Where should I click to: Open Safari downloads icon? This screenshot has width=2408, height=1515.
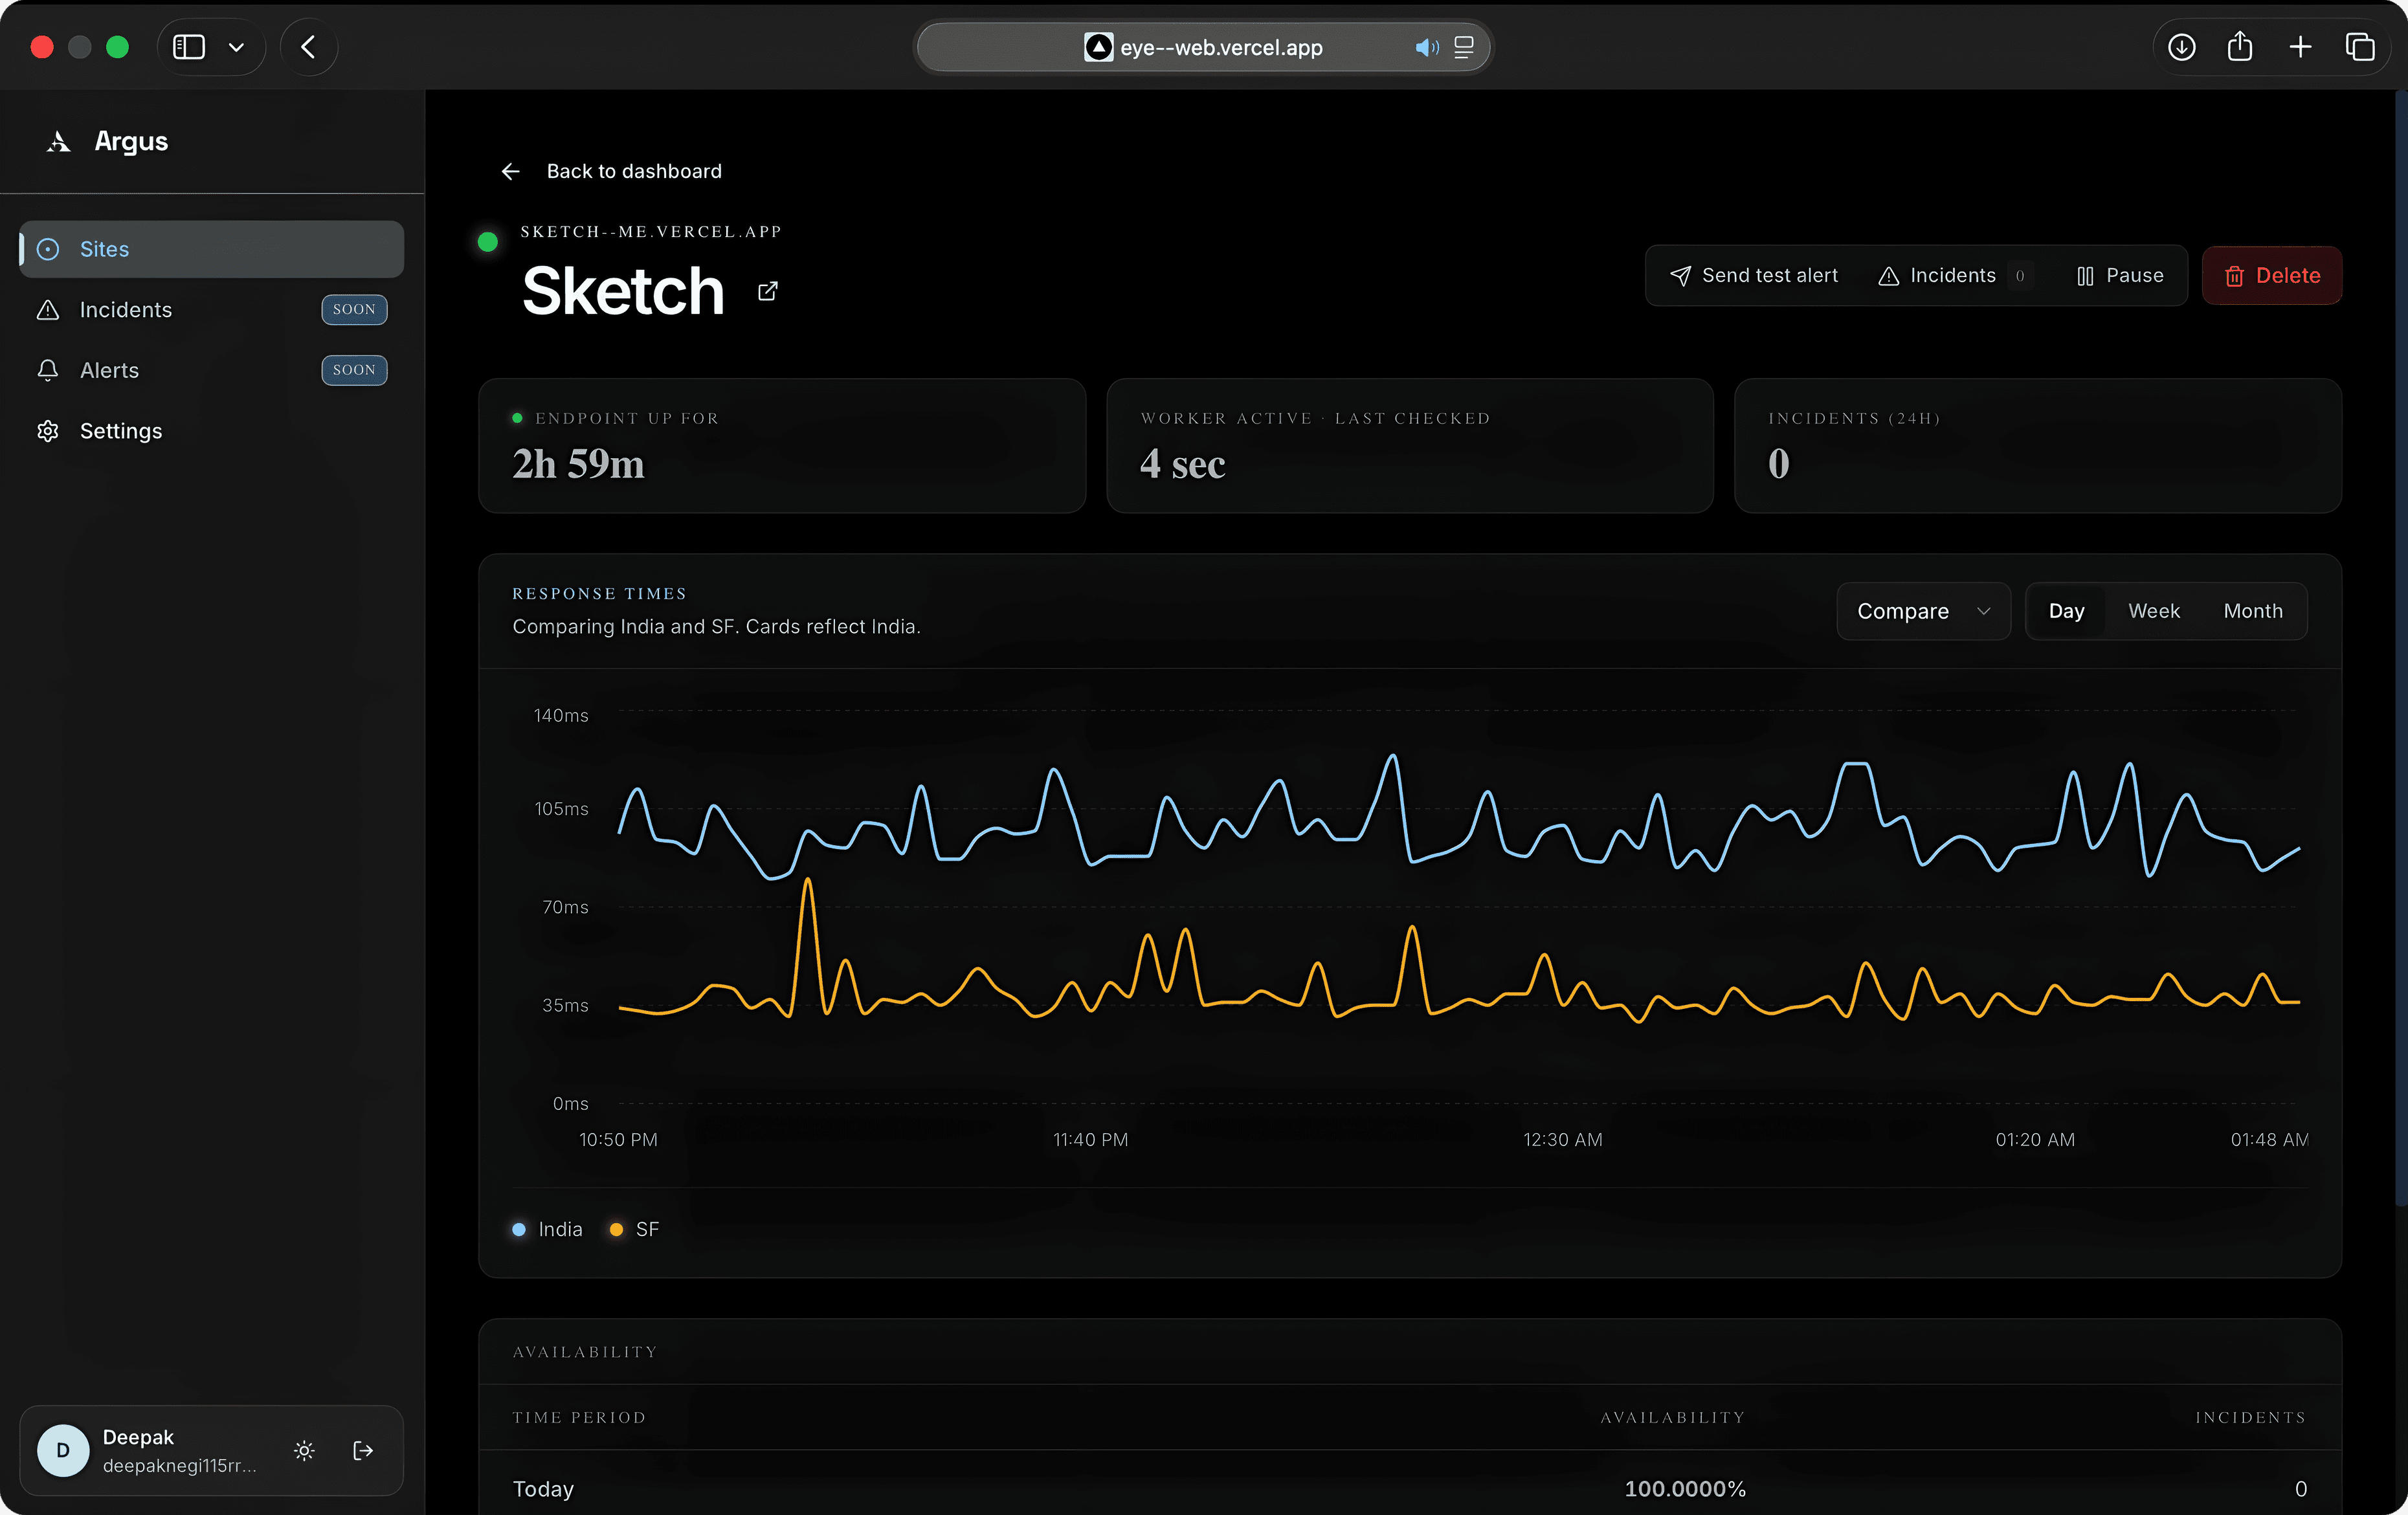pos(2182,47)
